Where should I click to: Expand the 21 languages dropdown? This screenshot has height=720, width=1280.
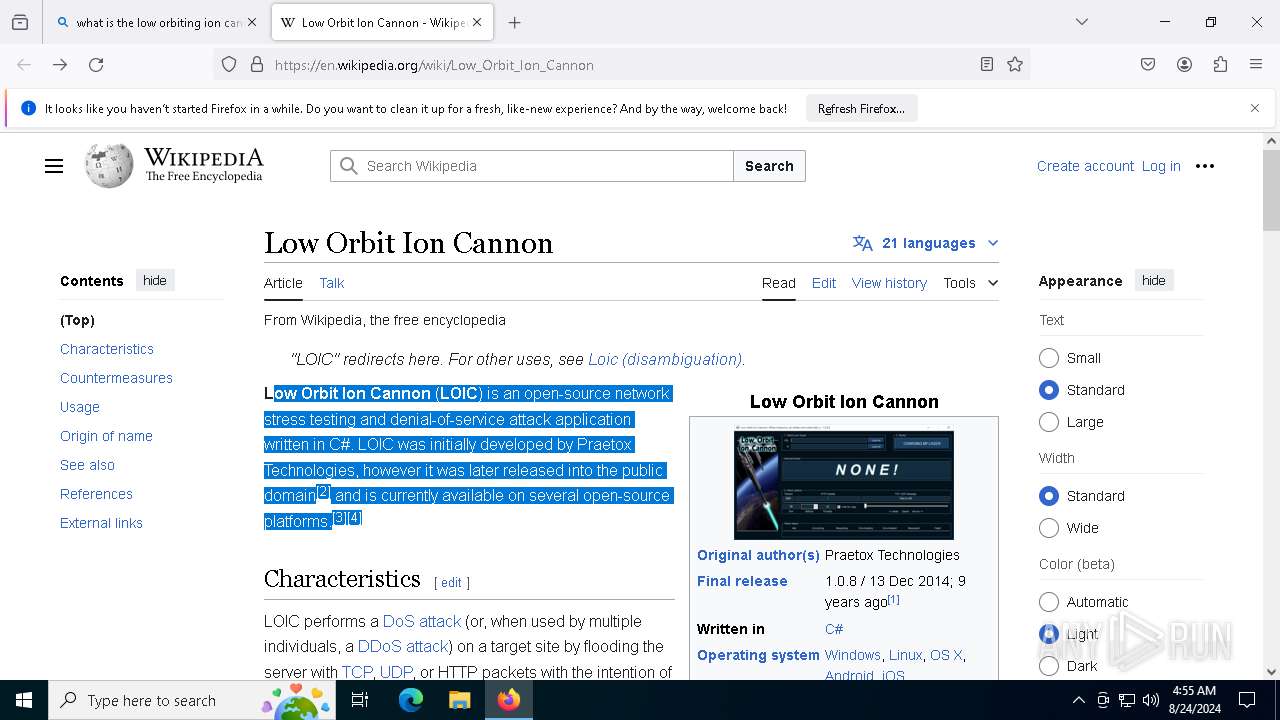(926, 243)
